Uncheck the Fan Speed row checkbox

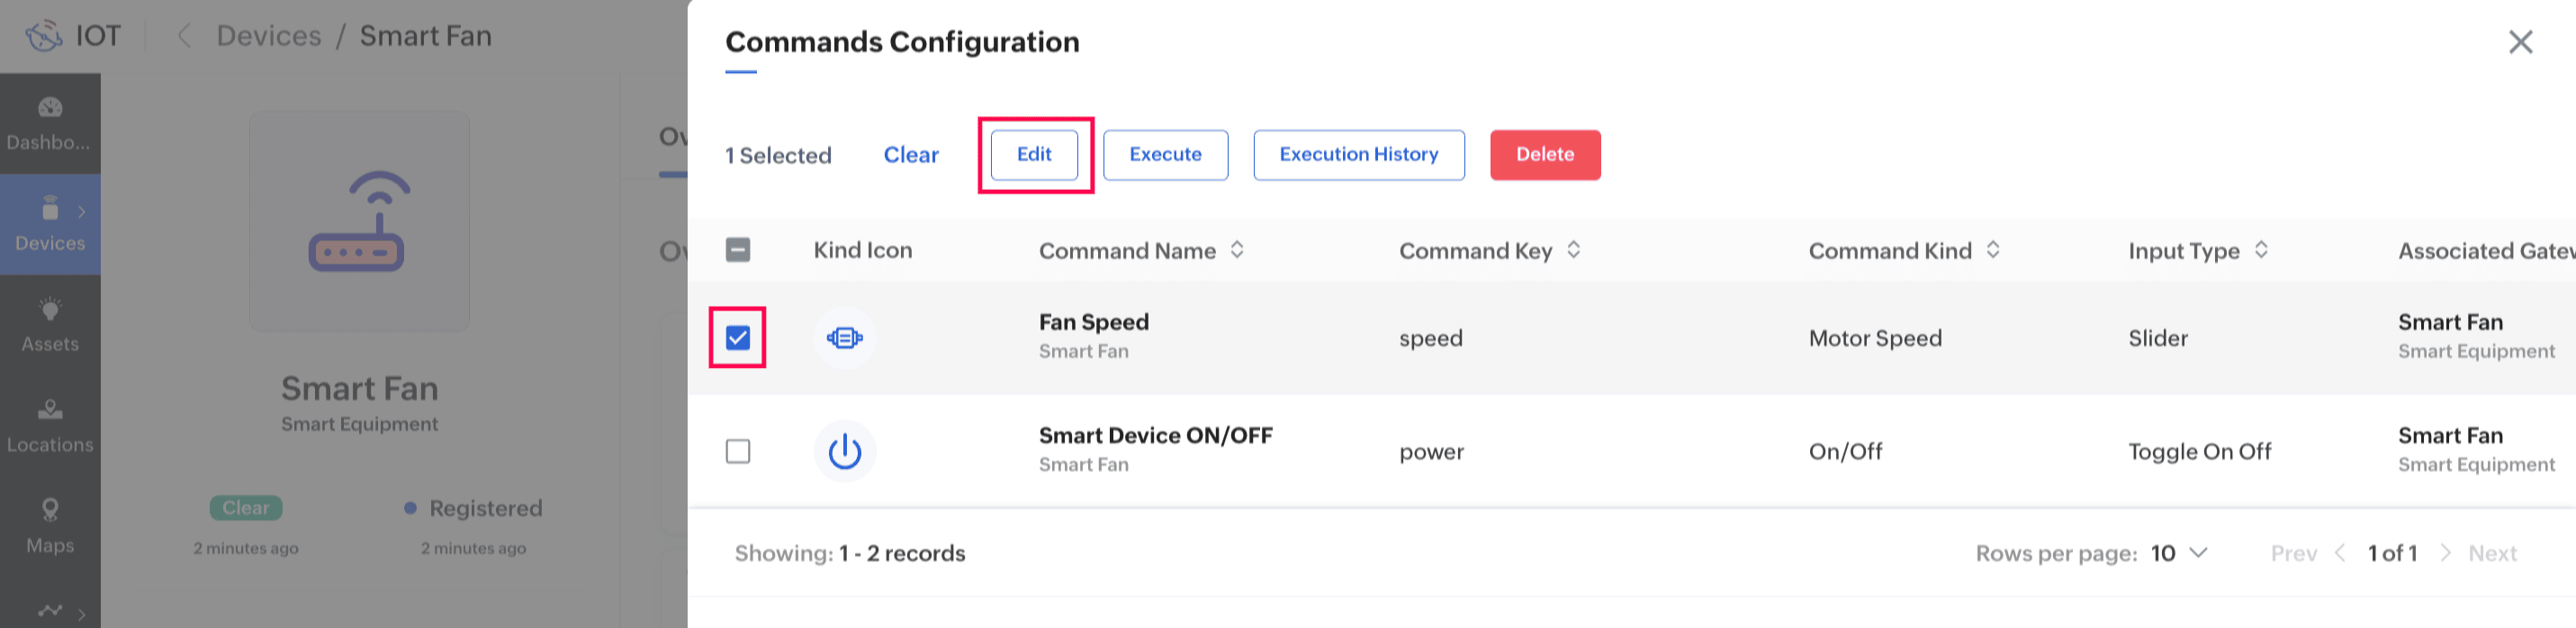tap(738, 338)
